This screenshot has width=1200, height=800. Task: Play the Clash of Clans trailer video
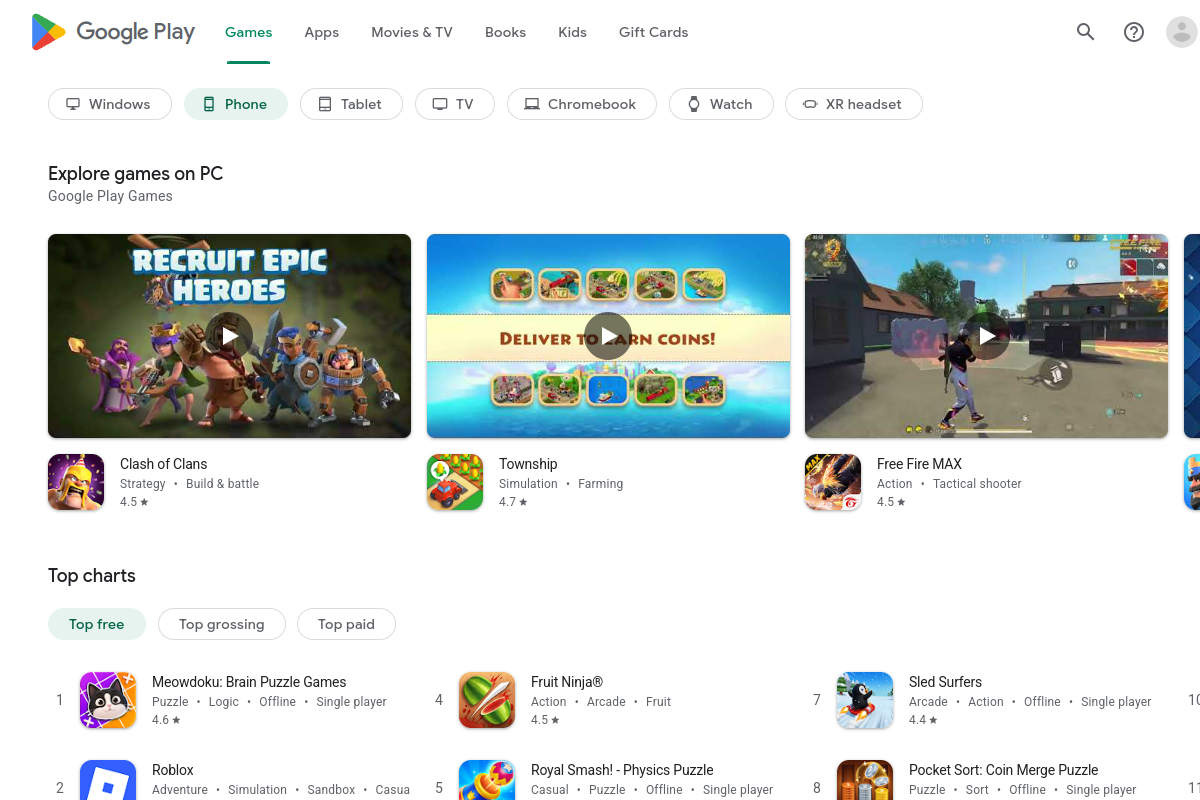coord(230,336)
